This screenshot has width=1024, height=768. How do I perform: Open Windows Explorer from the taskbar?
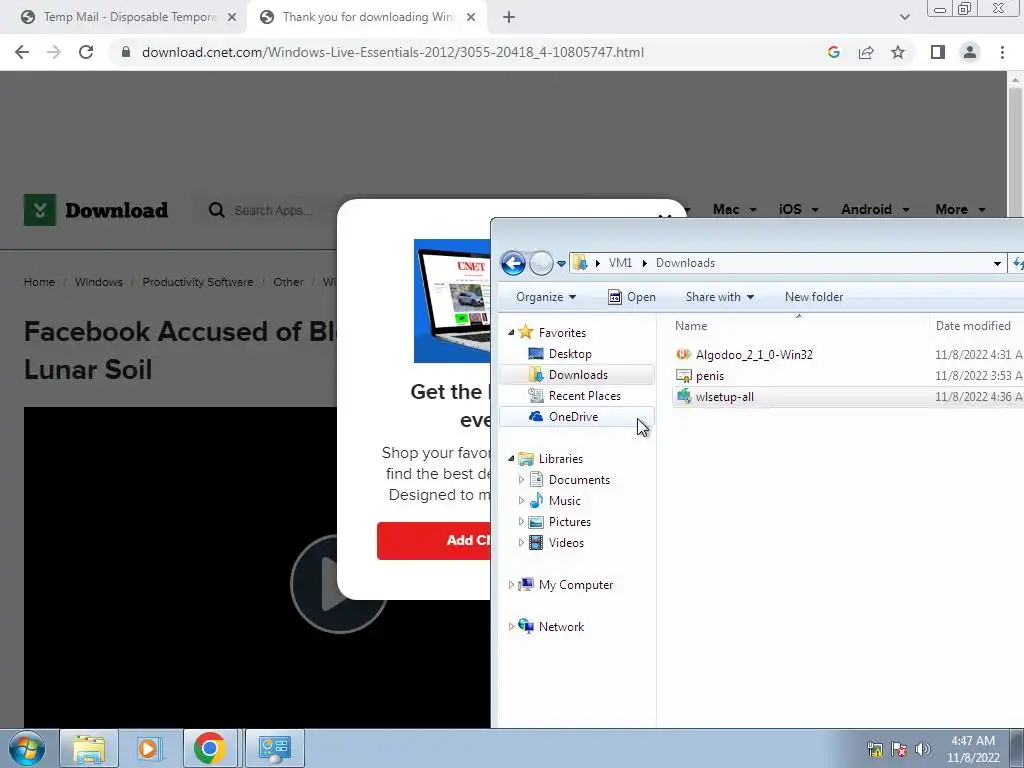(89, 748)
